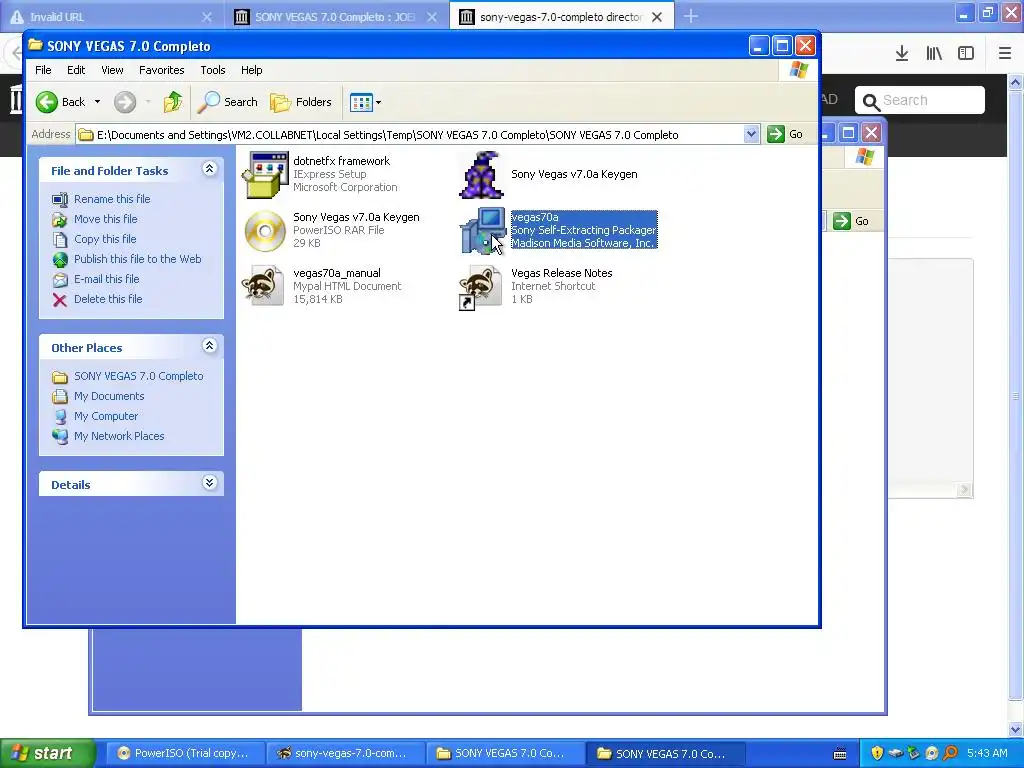Image resolution: width=1024 pixels, height=768 pixels.
Task: Open a new browser tab
Action: tap(691, 17)
